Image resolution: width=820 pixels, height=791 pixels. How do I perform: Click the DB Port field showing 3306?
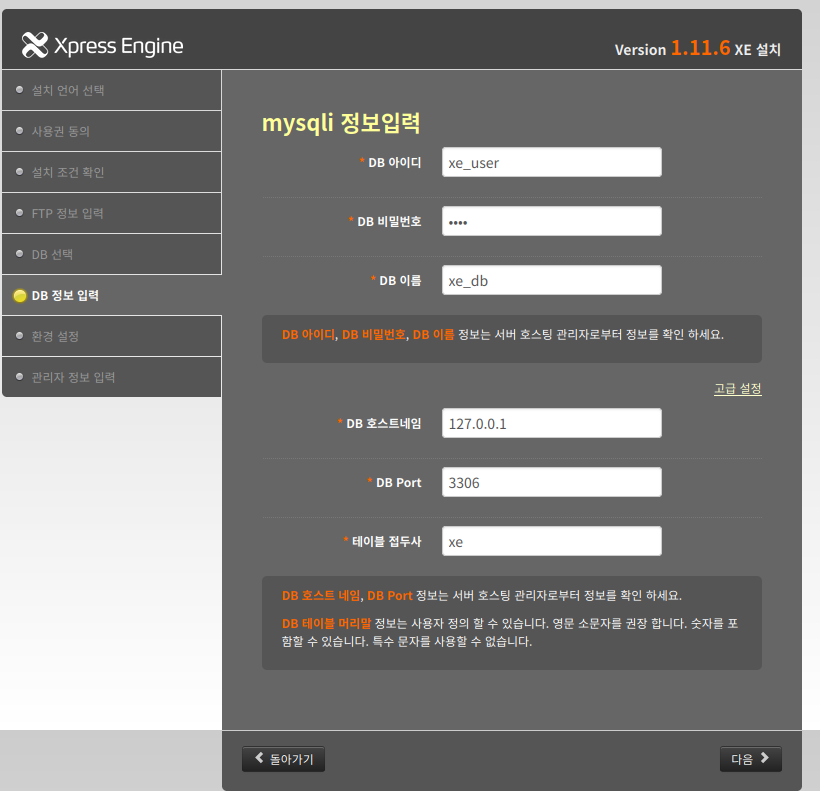point(552,482)
